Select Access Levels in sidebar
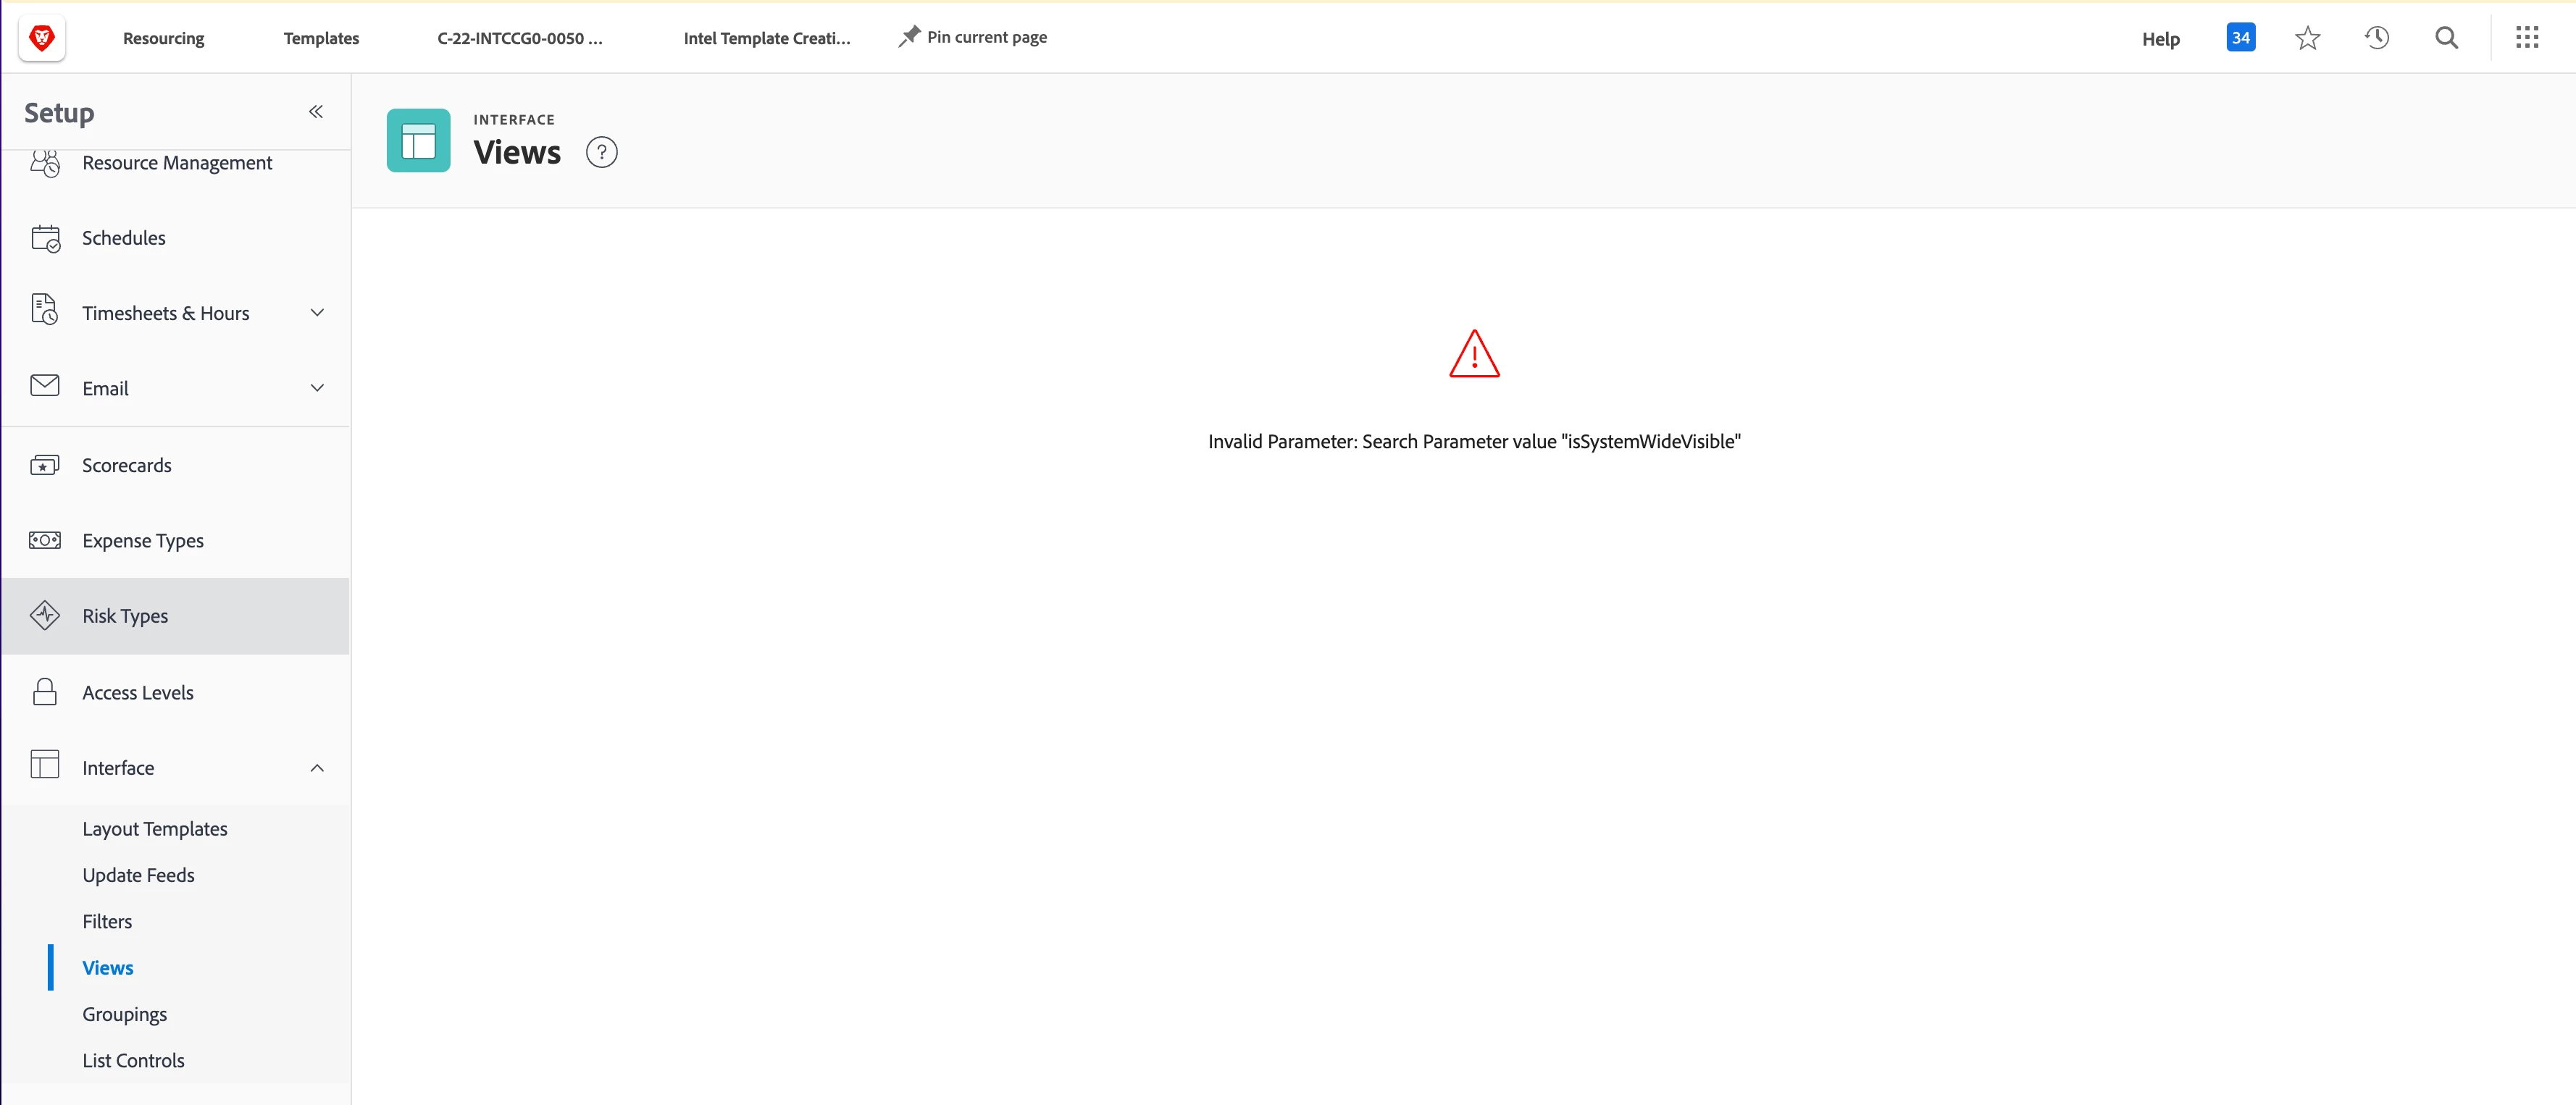Viewport: 2576px width, 1105px height. [x=138, y=693]
